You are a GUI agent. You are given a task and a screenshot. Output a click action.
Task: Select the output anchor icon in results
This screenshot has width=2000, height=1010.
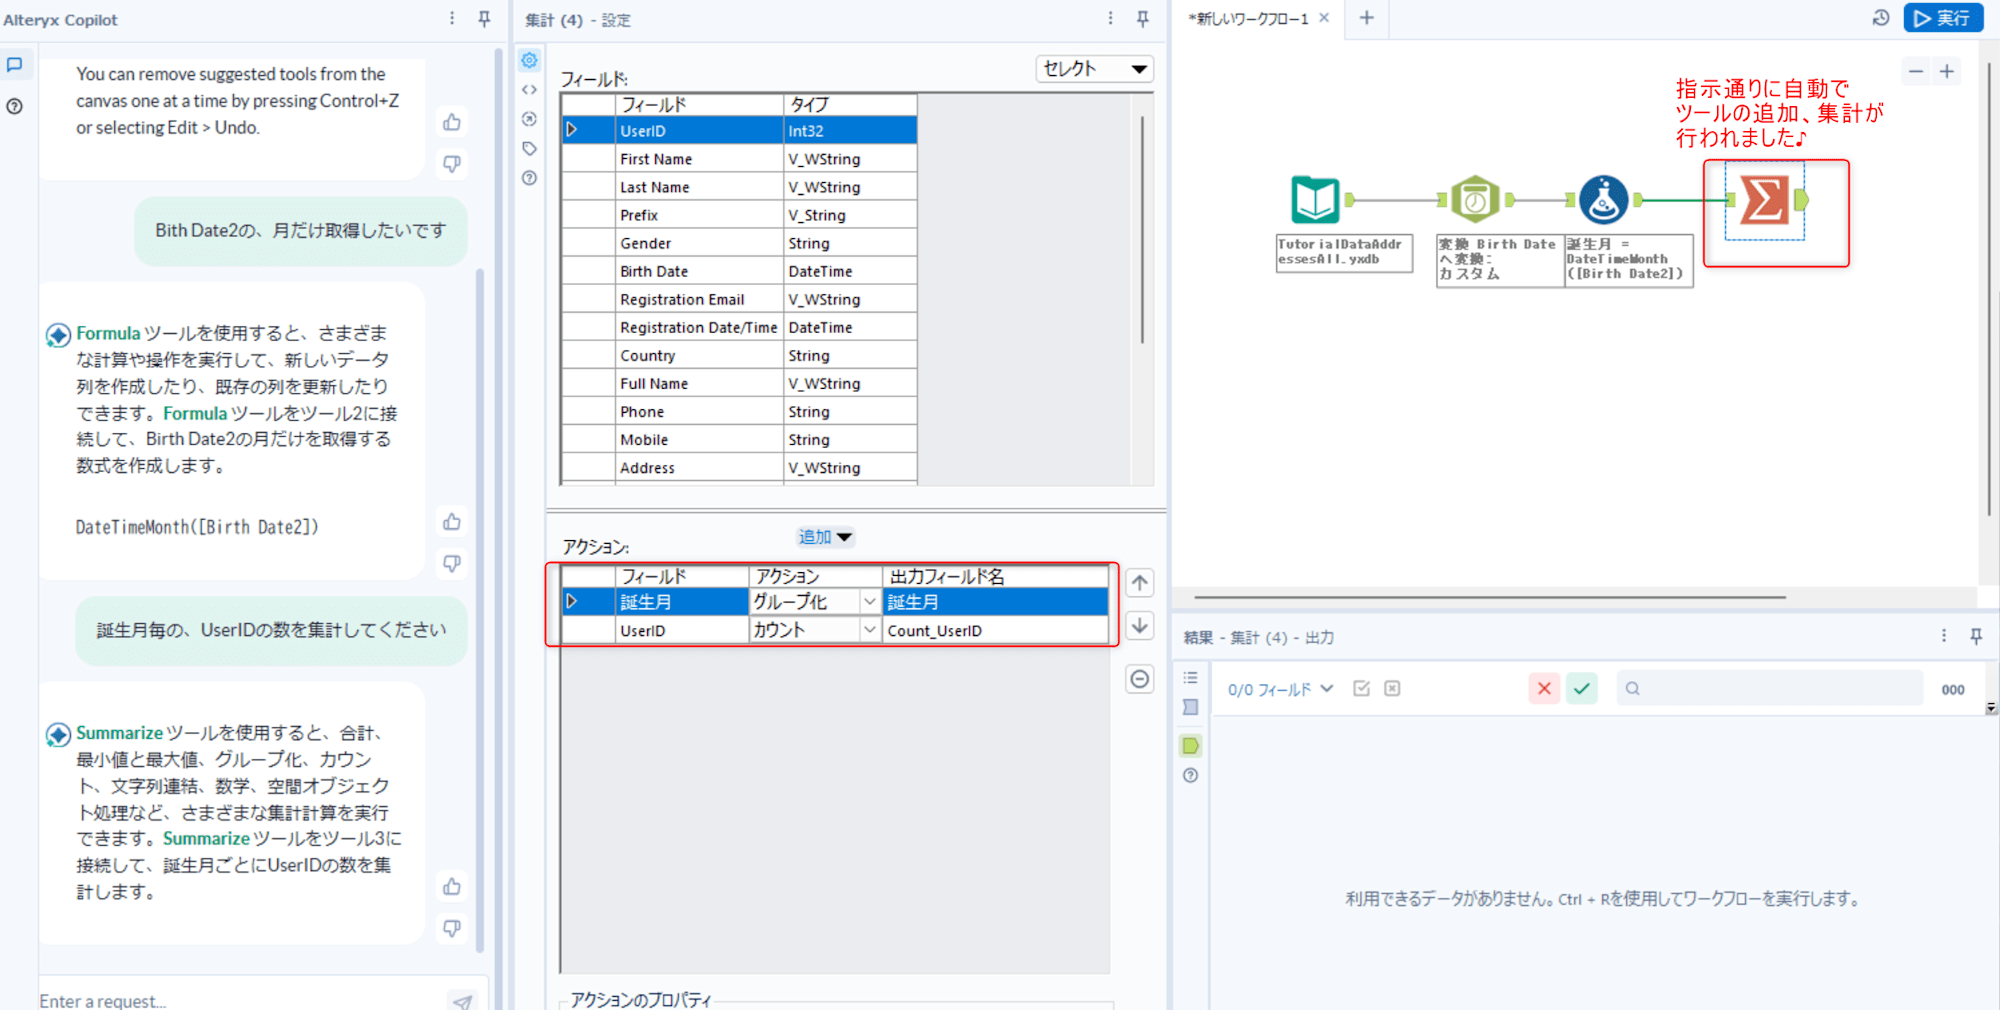(1191, 746)
